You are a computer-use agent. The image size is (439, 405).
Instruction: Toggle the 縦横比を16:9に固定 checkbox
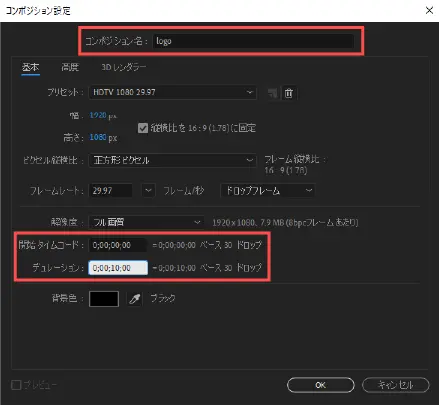click(143, 128)
